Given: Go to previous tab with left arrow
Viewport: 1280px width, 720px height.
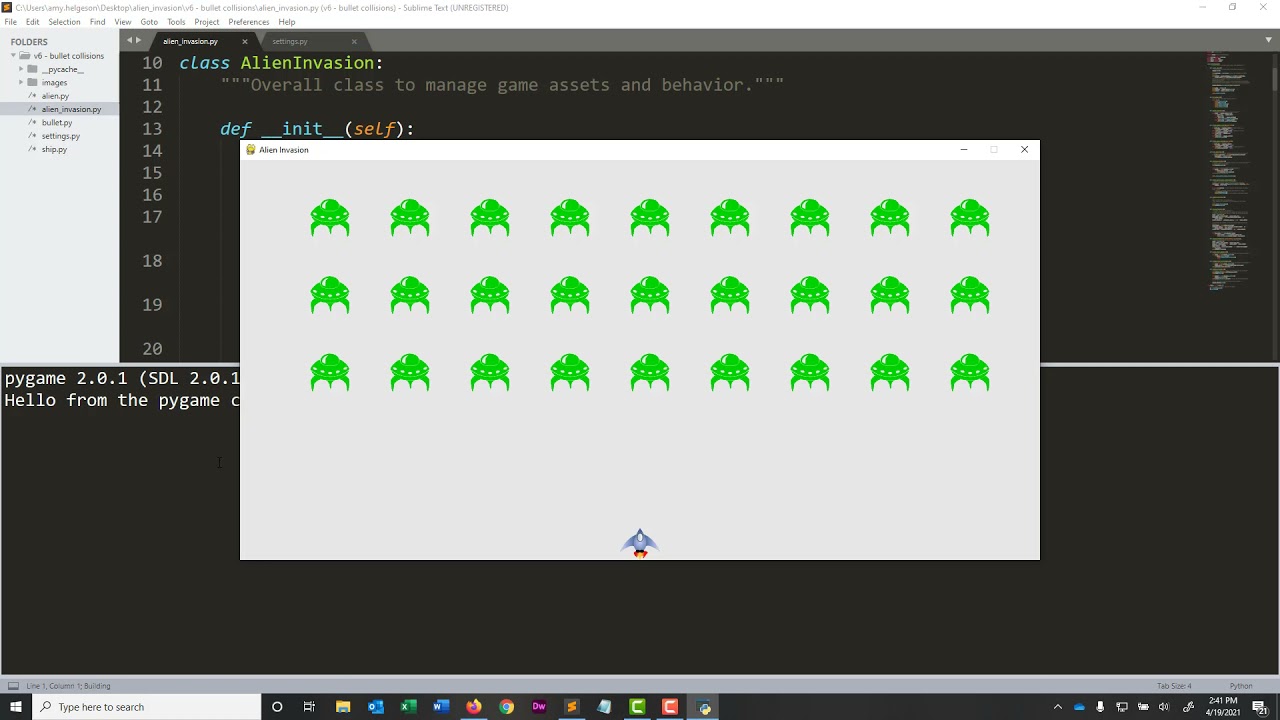Looking at the screenshot, I should pos(129,40).
